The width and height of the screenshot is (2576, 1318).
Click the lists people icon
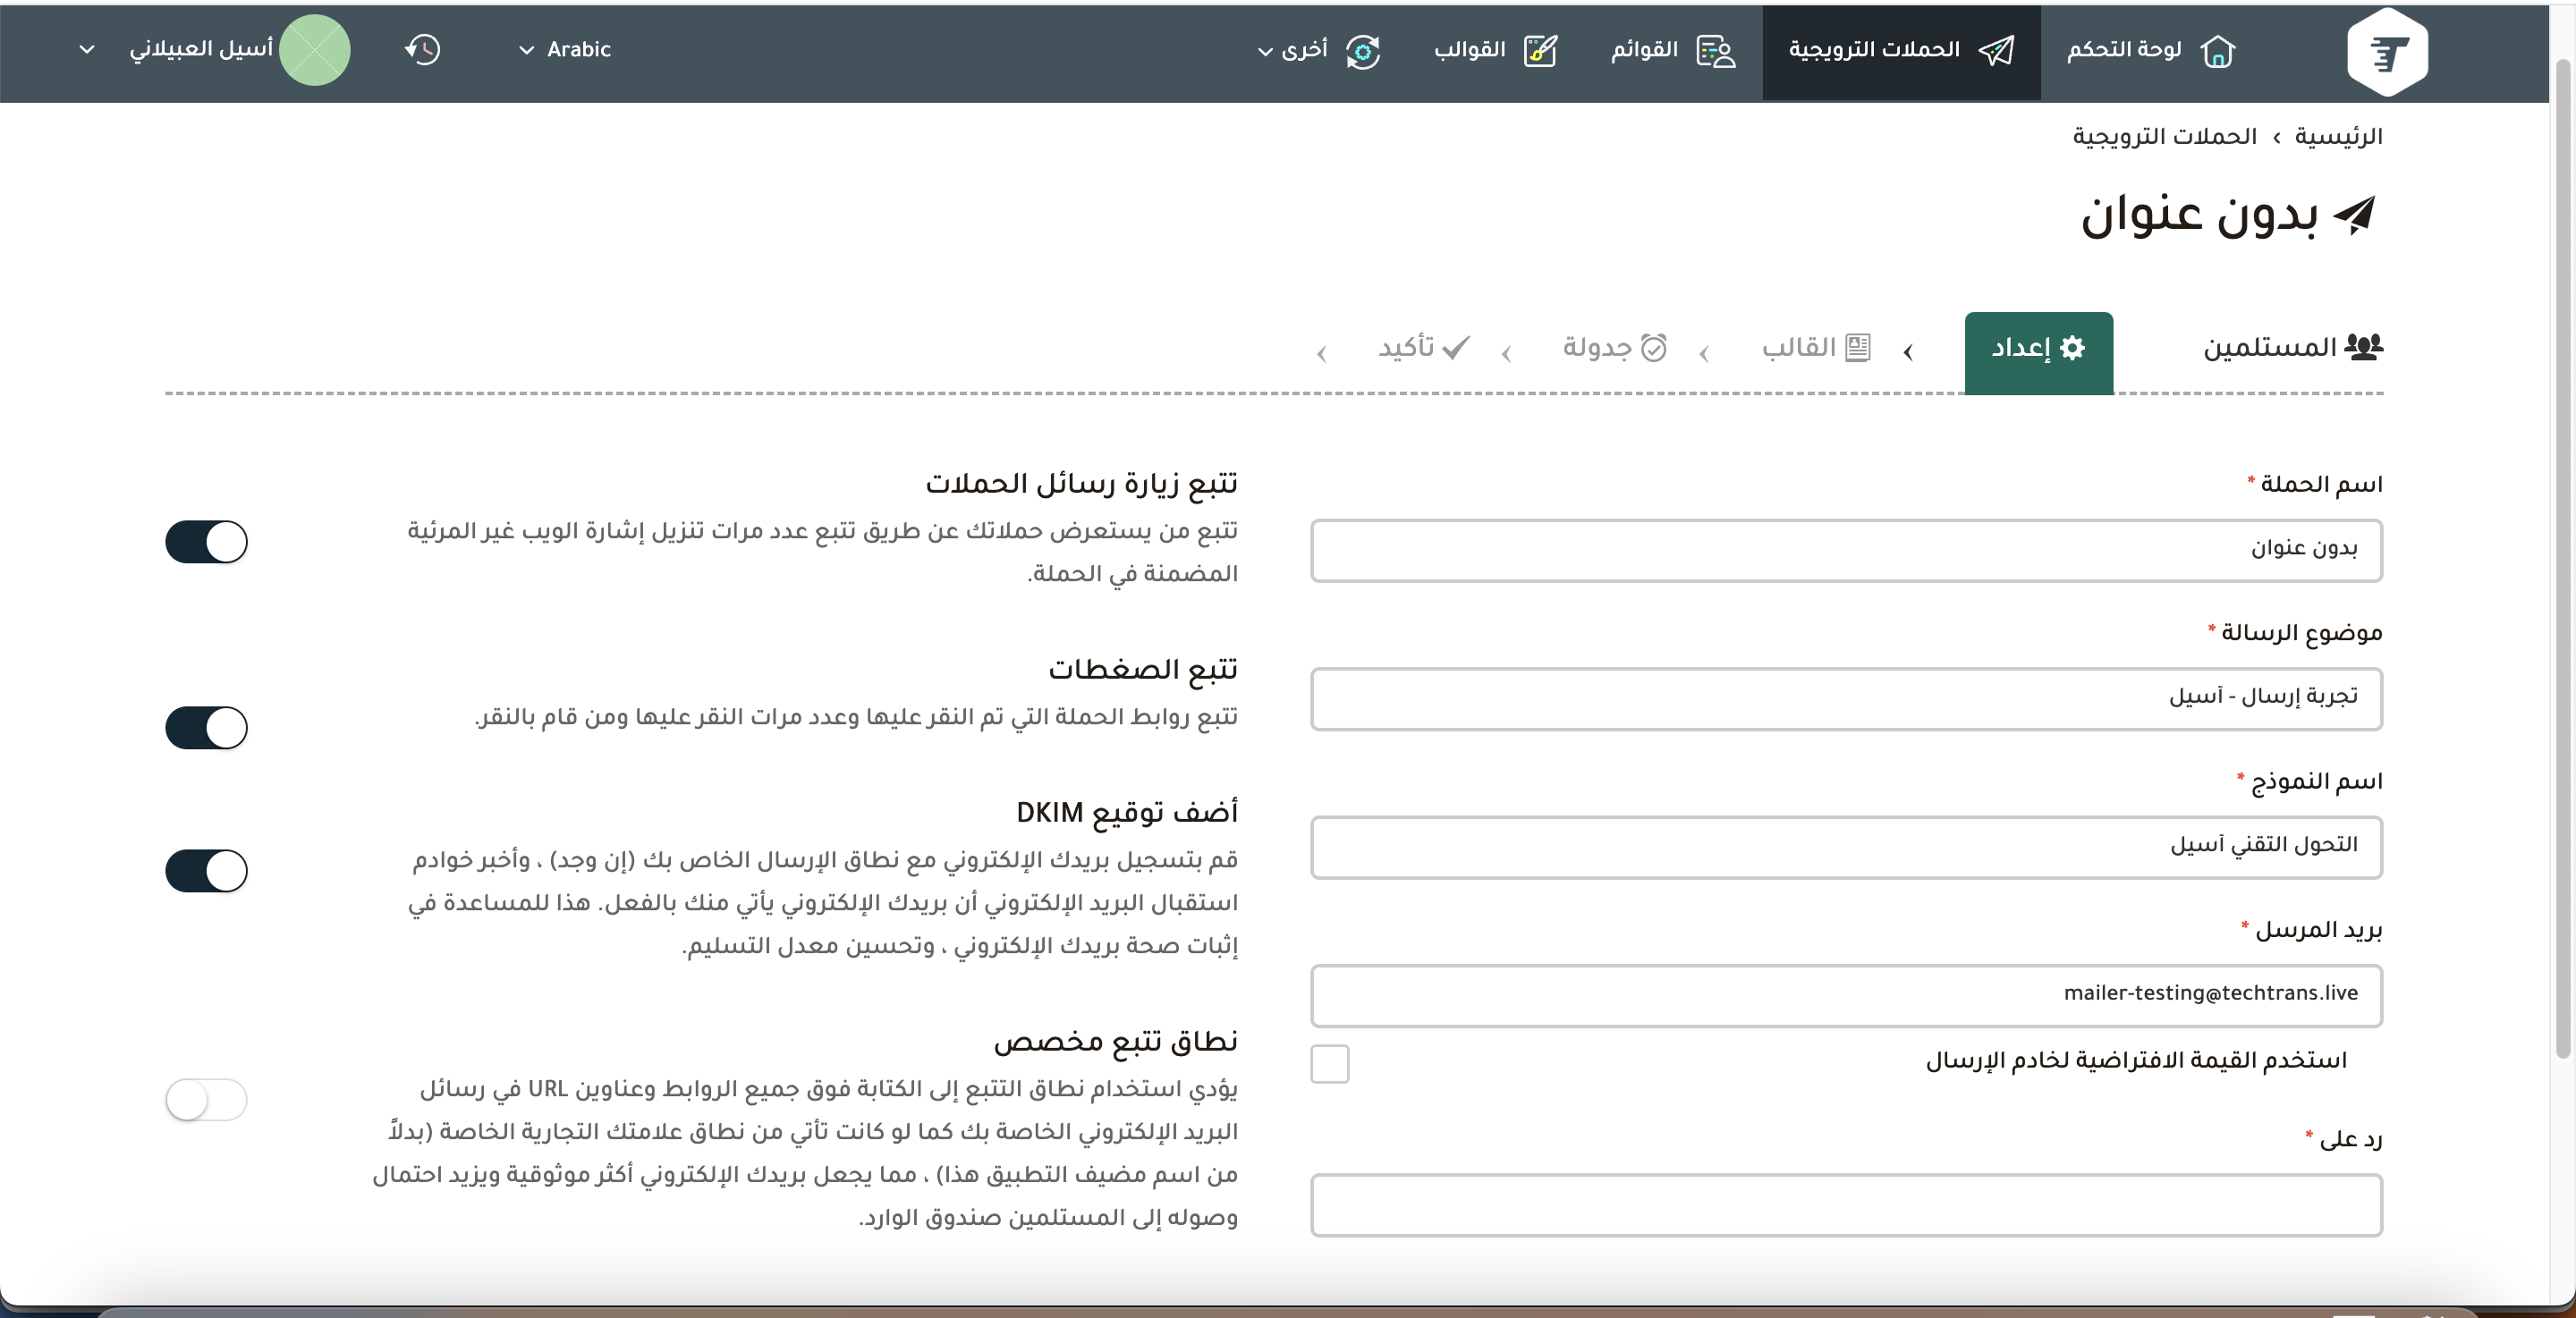point(1716,51)
